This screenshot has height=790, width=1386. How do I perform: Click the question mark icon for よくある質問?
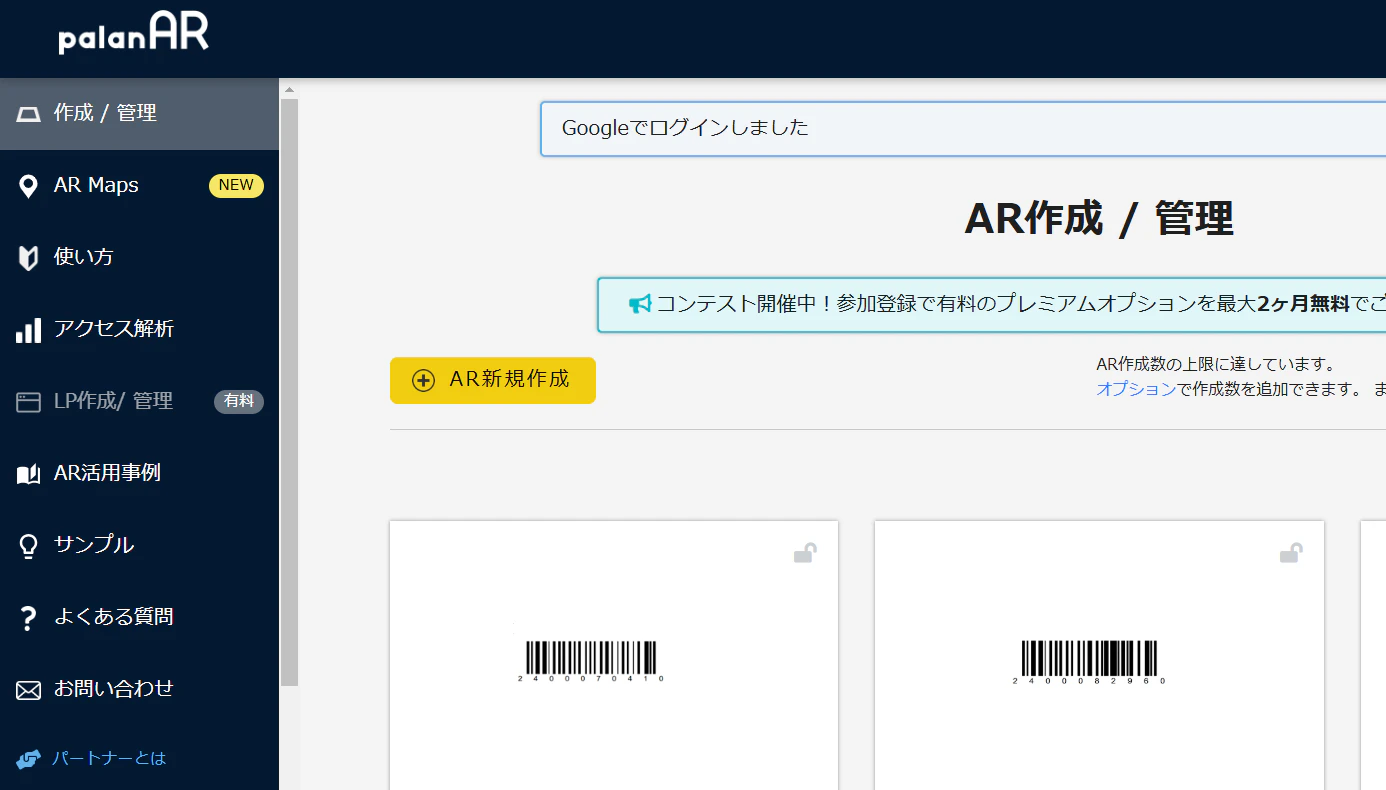(28, 619)
